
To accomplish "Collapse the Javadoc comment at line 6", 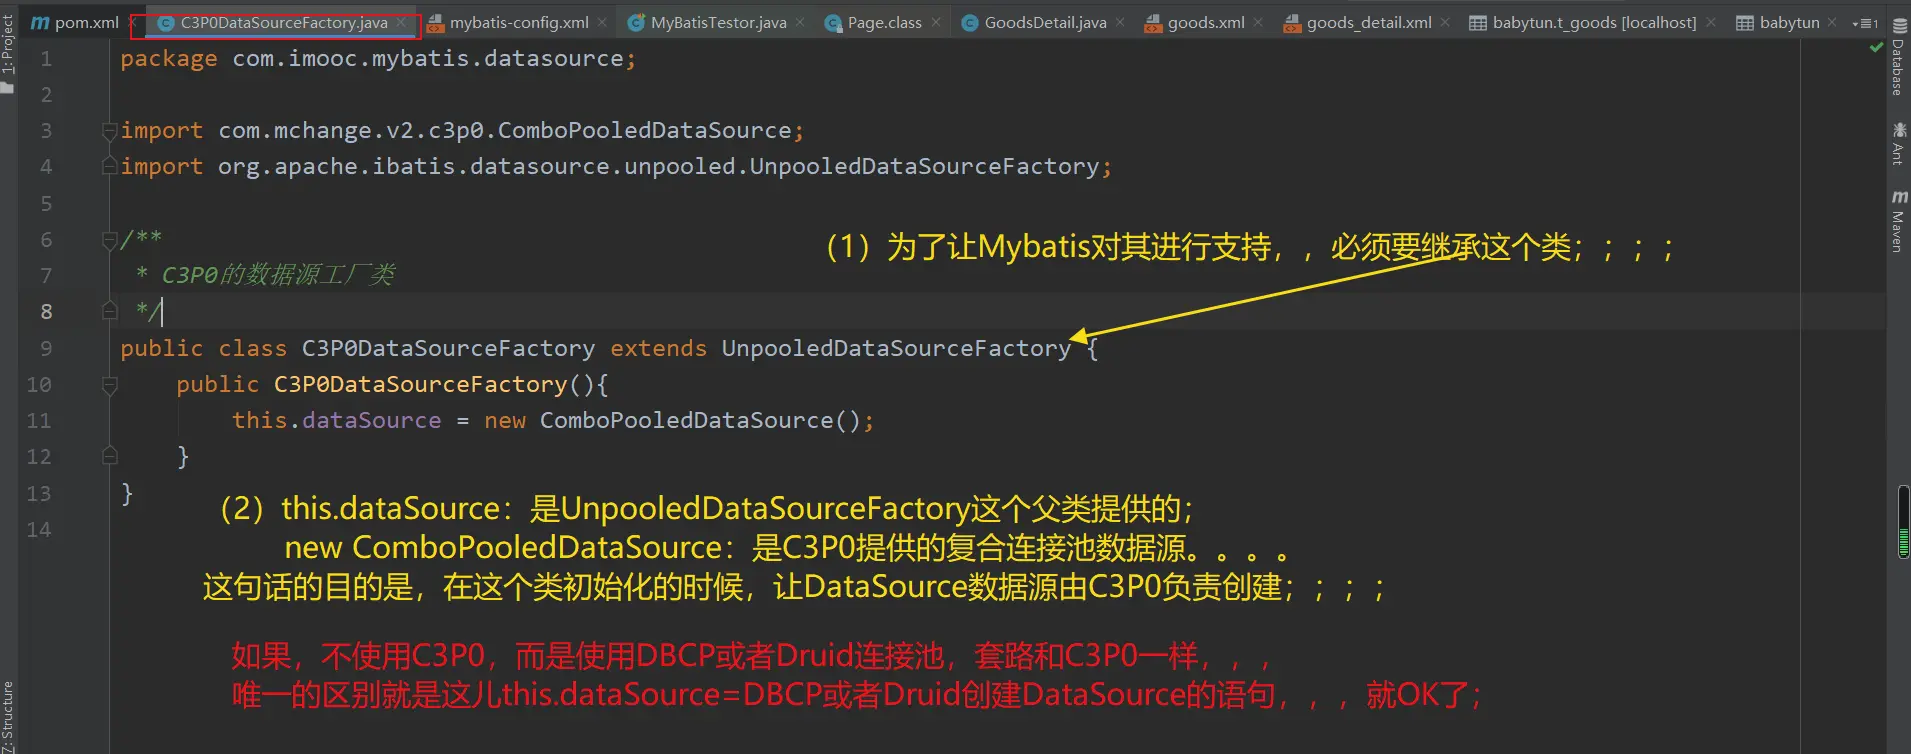I will tap(110, 240).
